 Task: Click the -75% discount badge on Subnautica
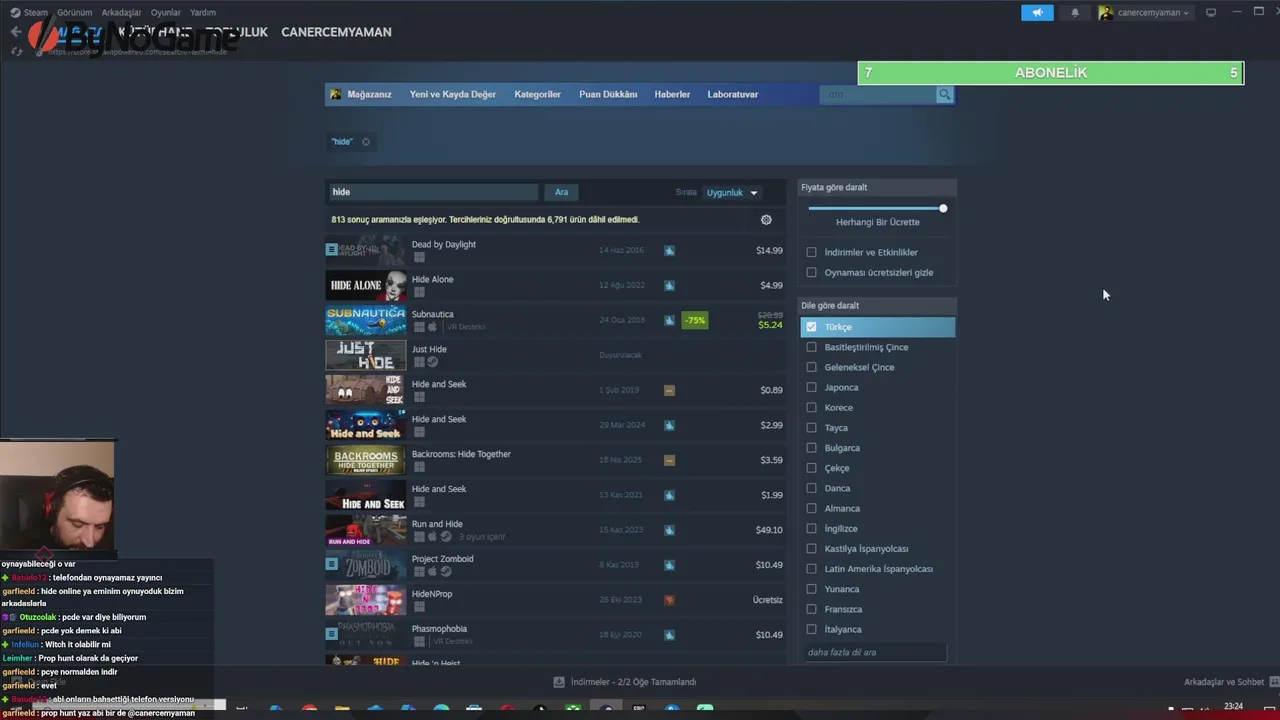[x=695, y=320]
